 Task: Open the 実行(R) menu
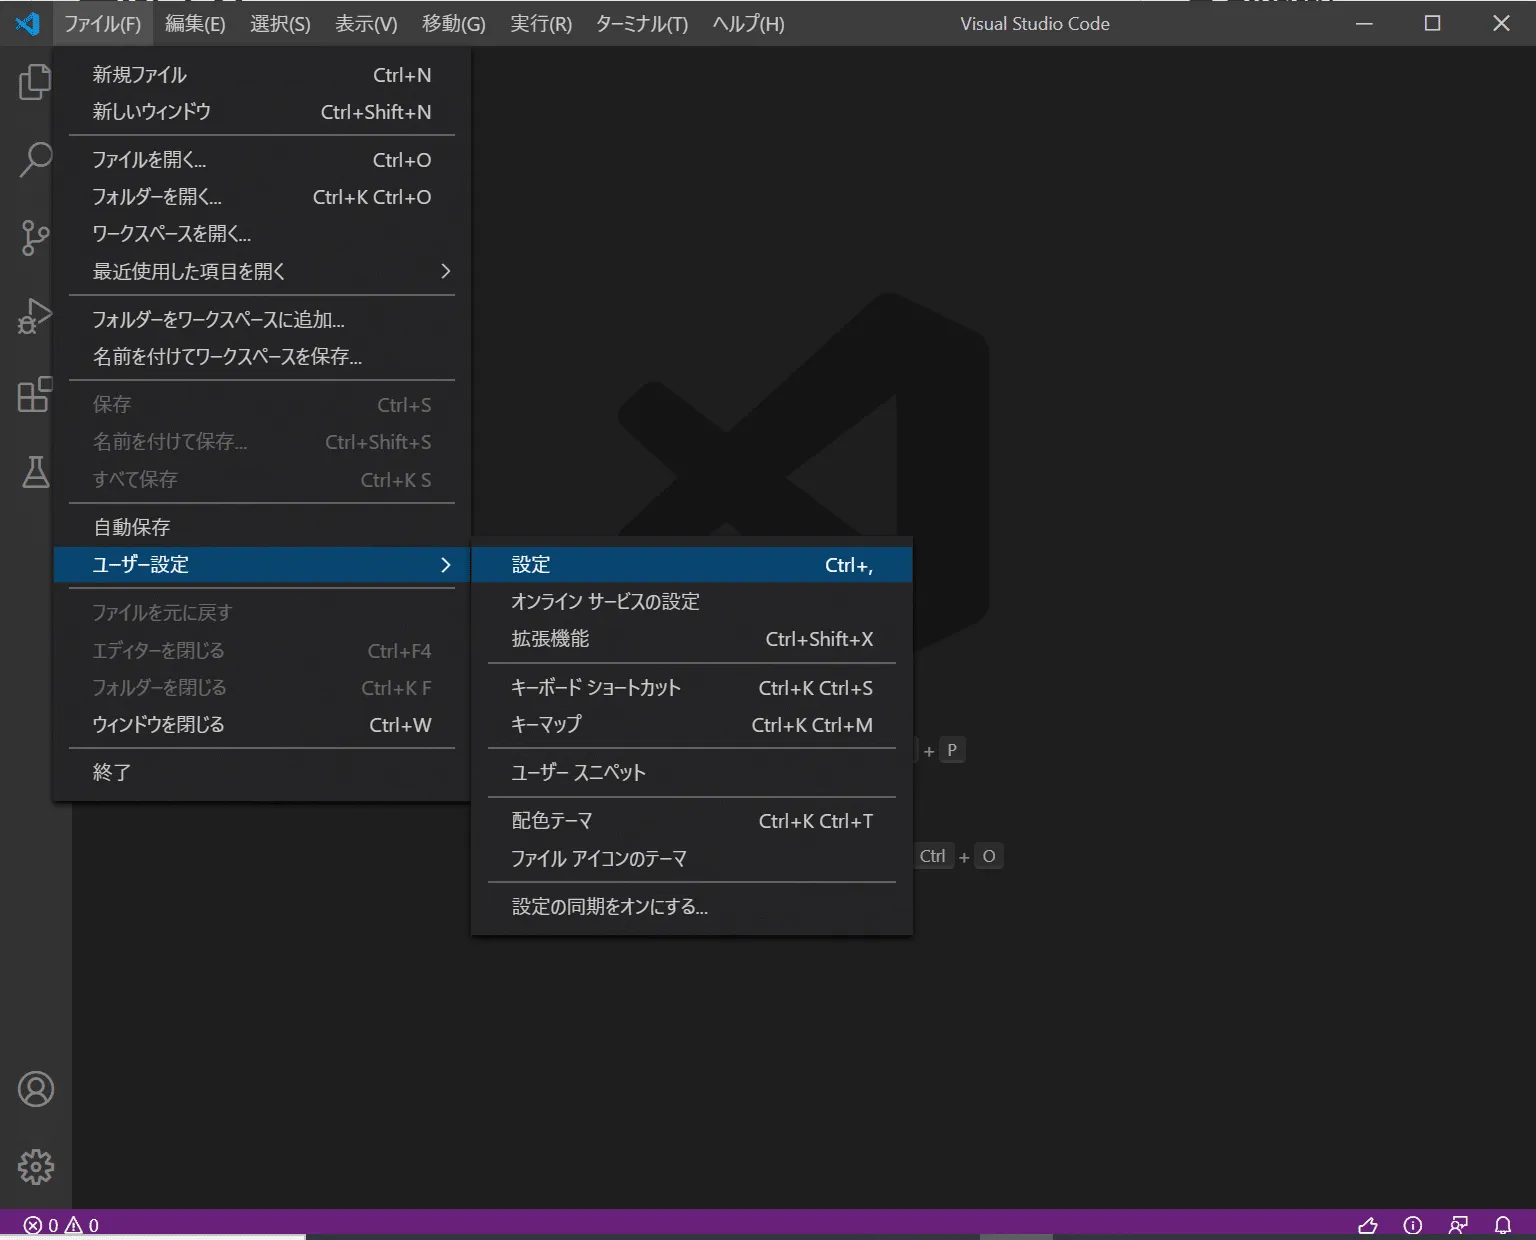(541, 23)
